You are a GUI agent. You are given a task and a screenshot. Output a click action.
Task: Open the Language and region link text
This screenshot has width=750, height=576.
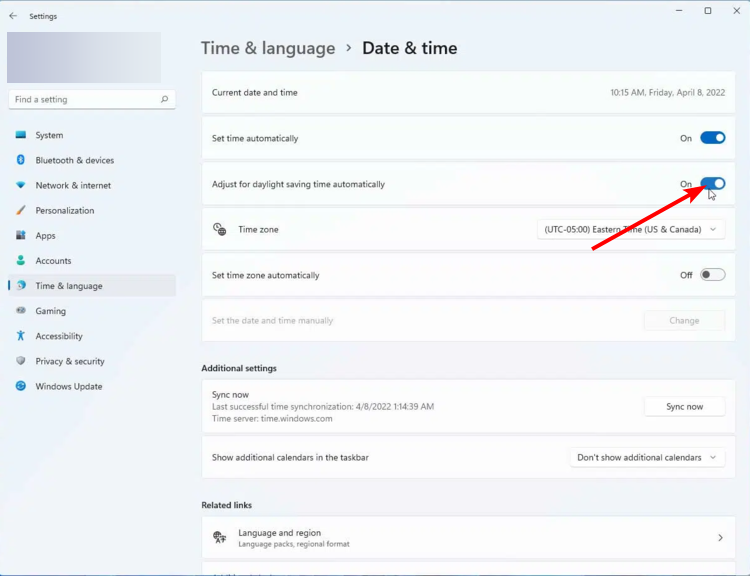tap(279, 532)
